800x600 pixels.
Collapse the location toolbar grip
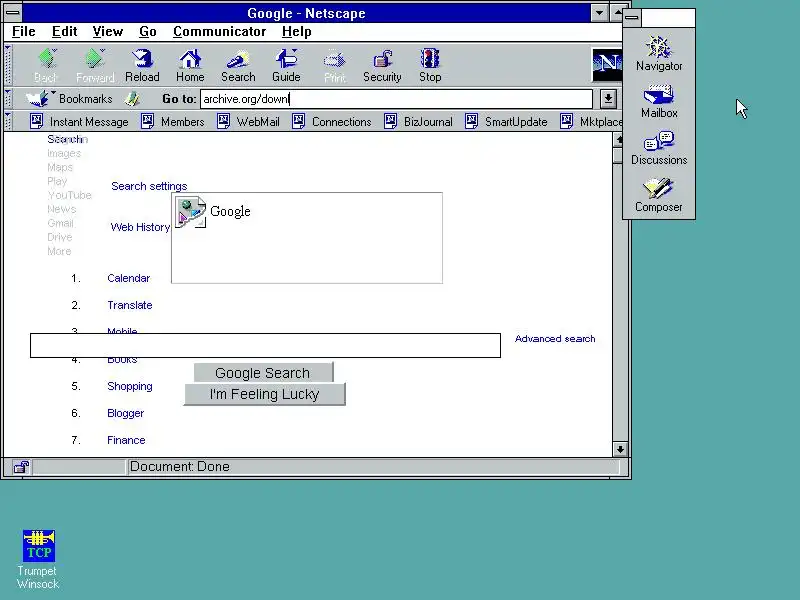[x=8, y=98]
